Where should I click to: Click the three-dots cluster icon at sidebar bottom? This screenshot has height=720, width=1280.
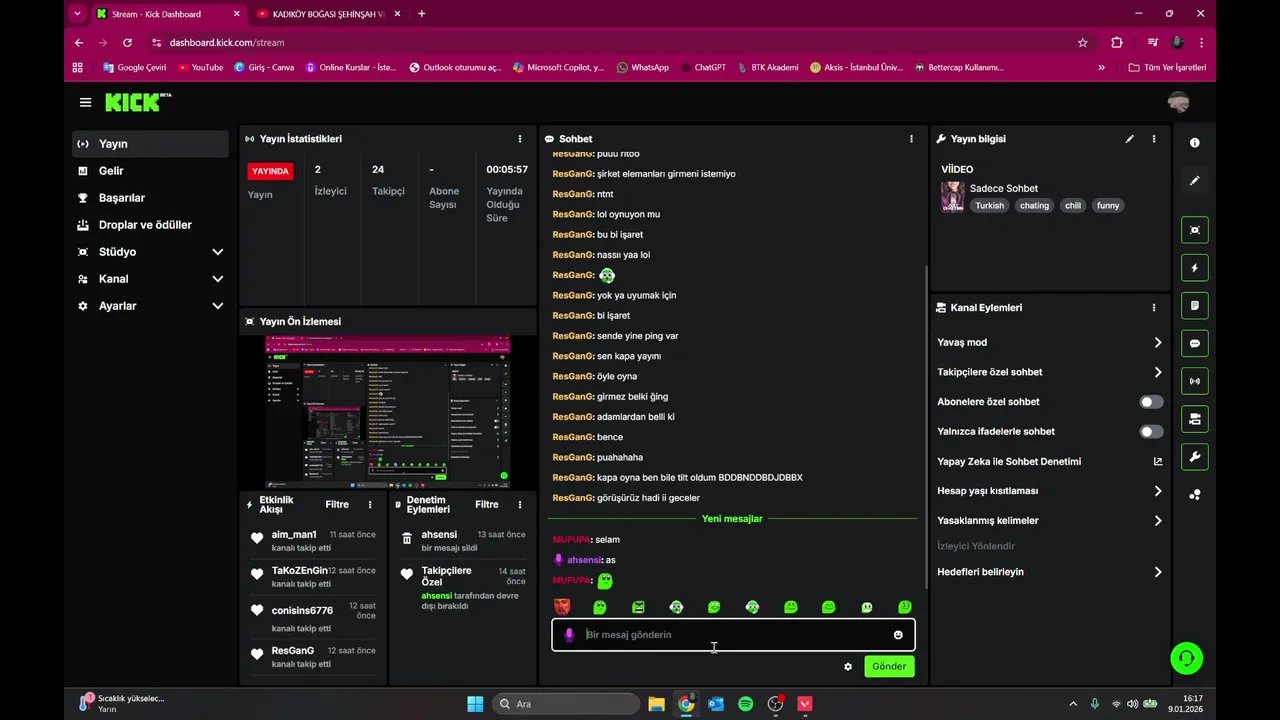1194,495
